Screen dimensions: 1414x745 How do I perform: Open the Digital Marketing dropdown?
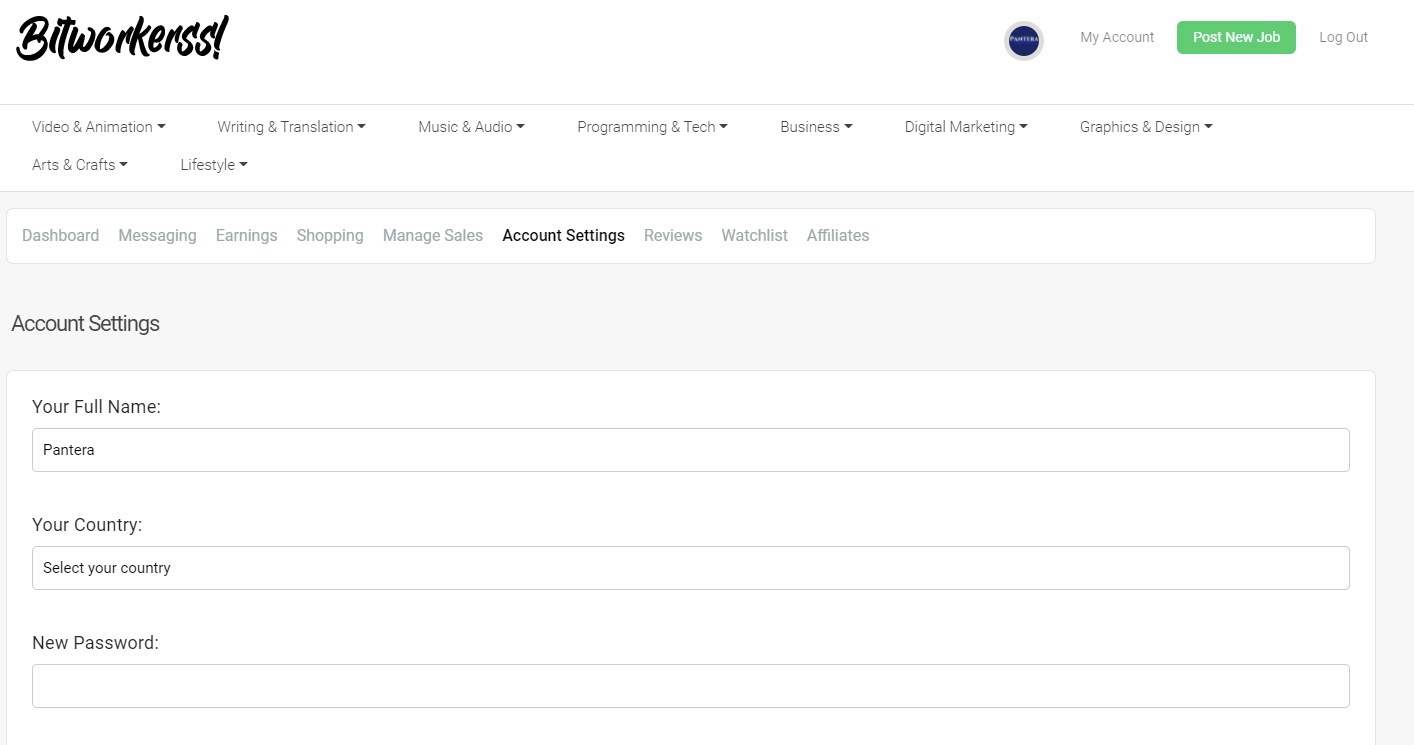click(966, 127)
